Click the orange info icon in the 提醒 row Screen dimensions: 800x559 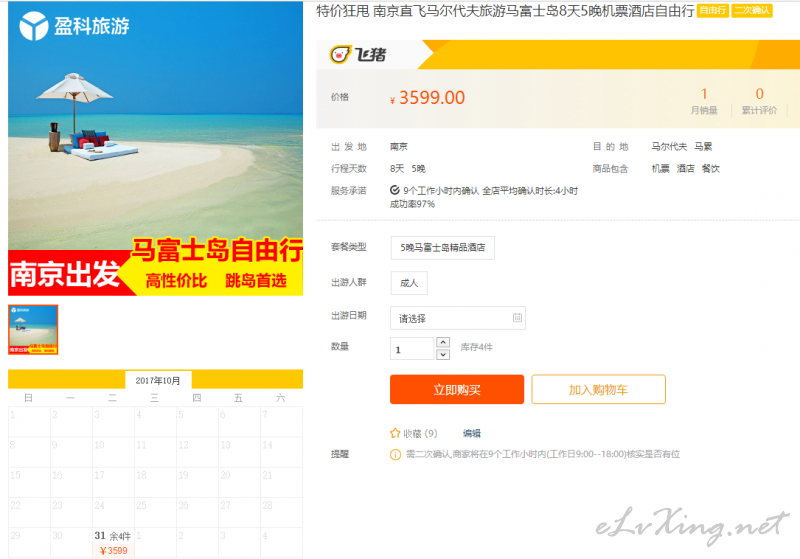395,454
